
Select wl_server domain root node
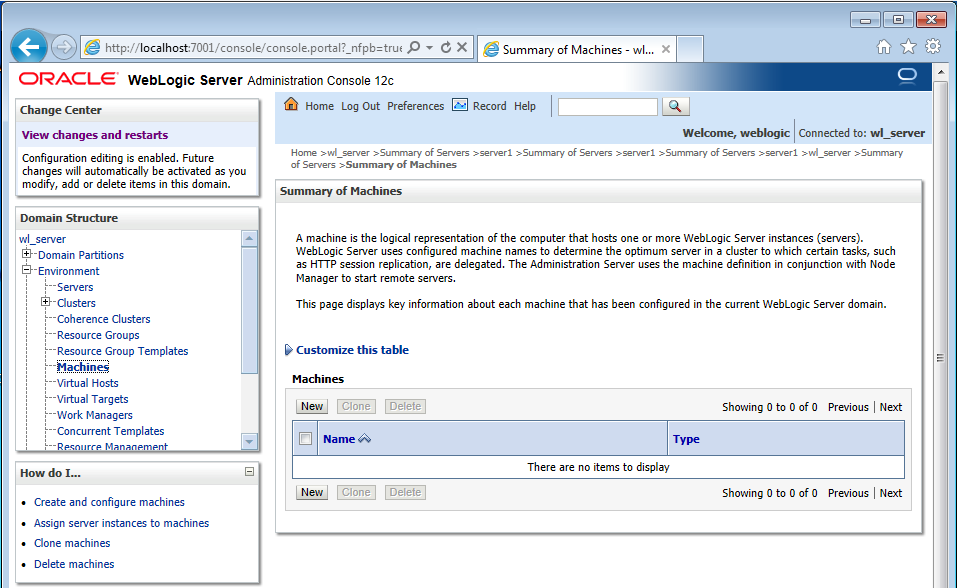(42, 239)
